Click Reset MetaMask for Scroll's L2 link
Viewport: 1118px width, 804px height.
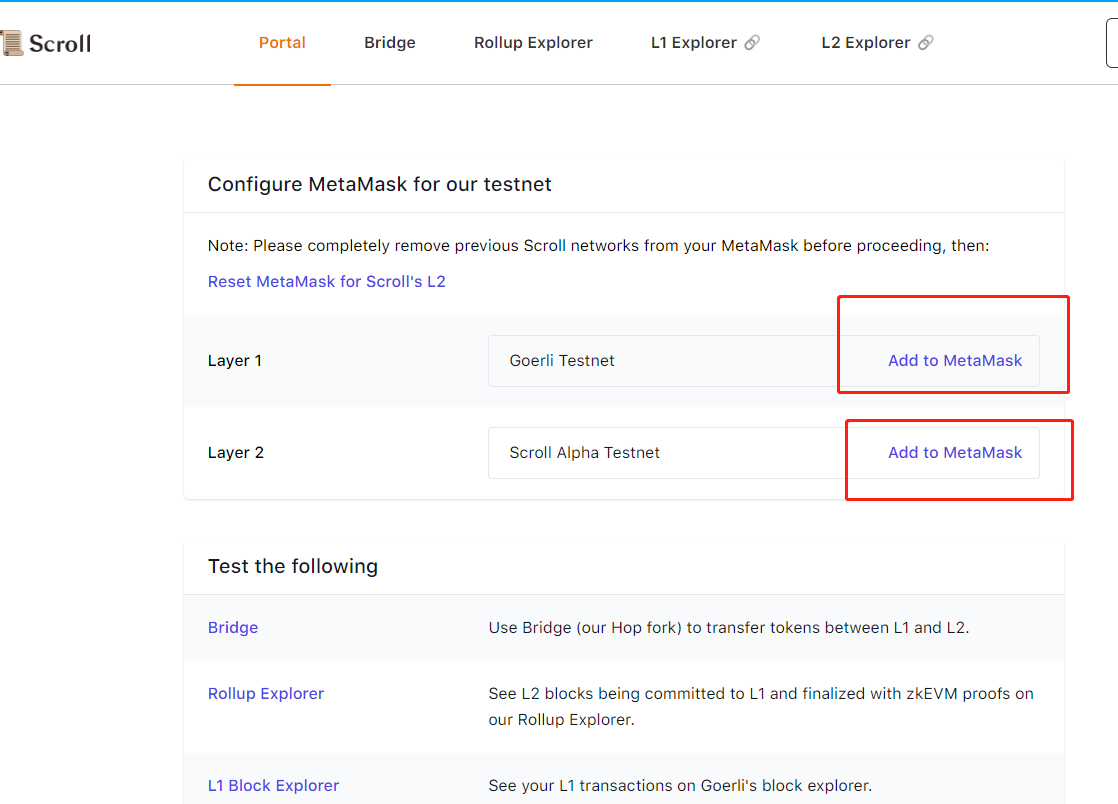[x=327, y=282]
